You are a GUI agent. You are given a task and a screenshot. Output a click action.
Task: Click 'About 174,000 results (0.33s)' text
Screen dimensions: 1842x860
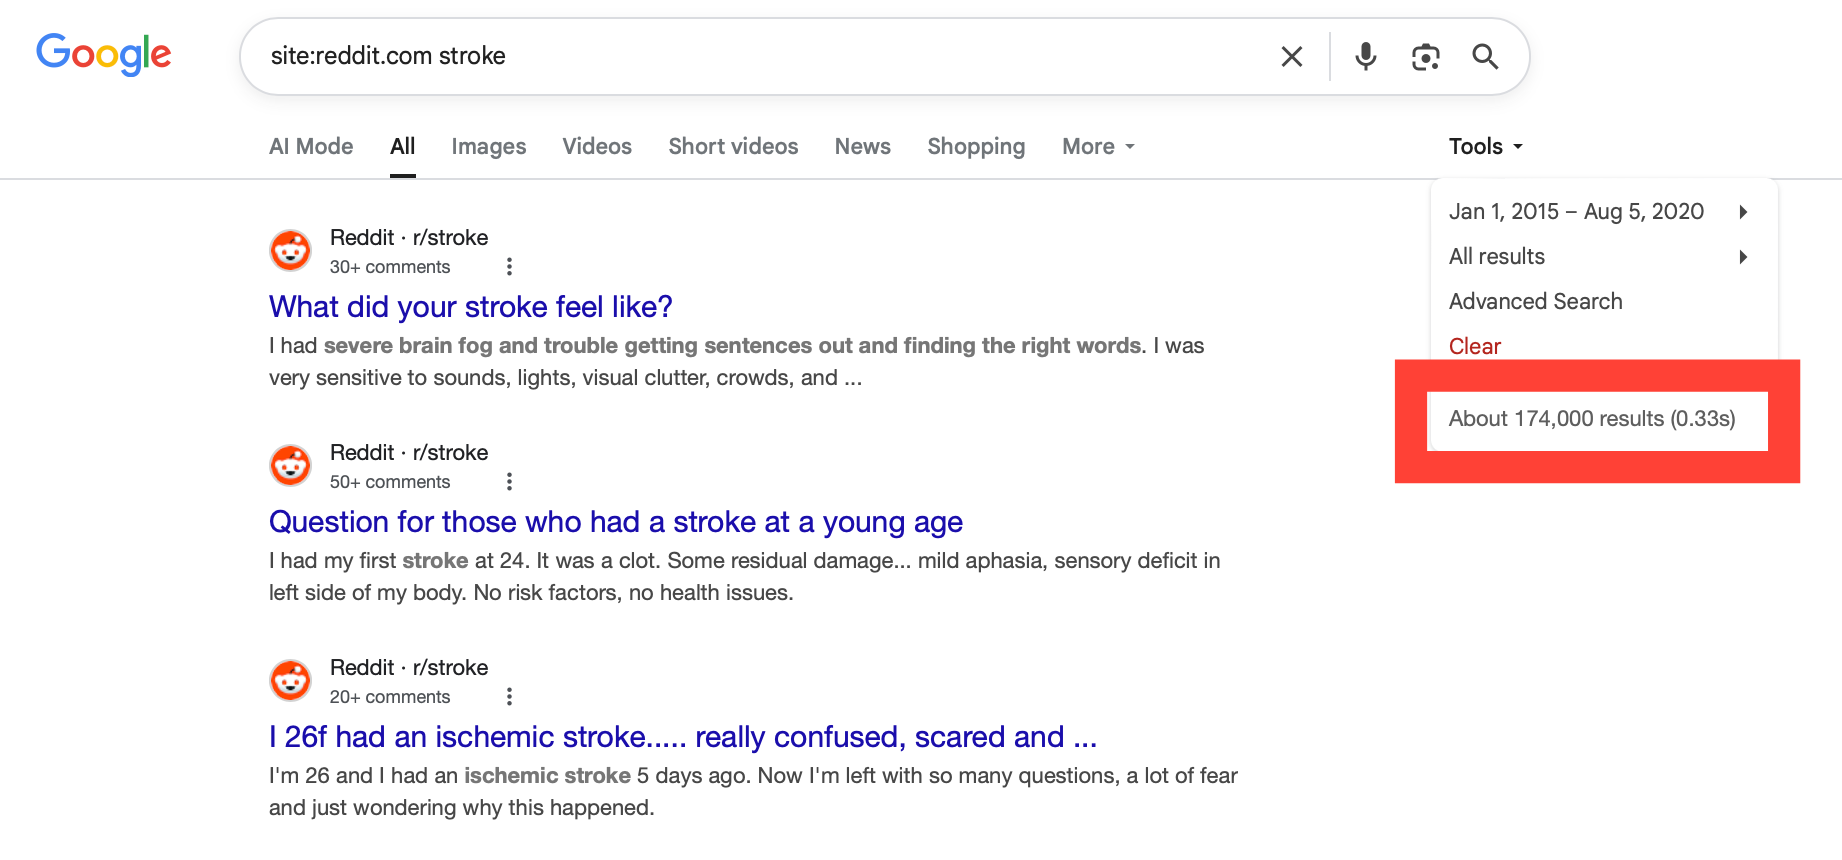1592,419
